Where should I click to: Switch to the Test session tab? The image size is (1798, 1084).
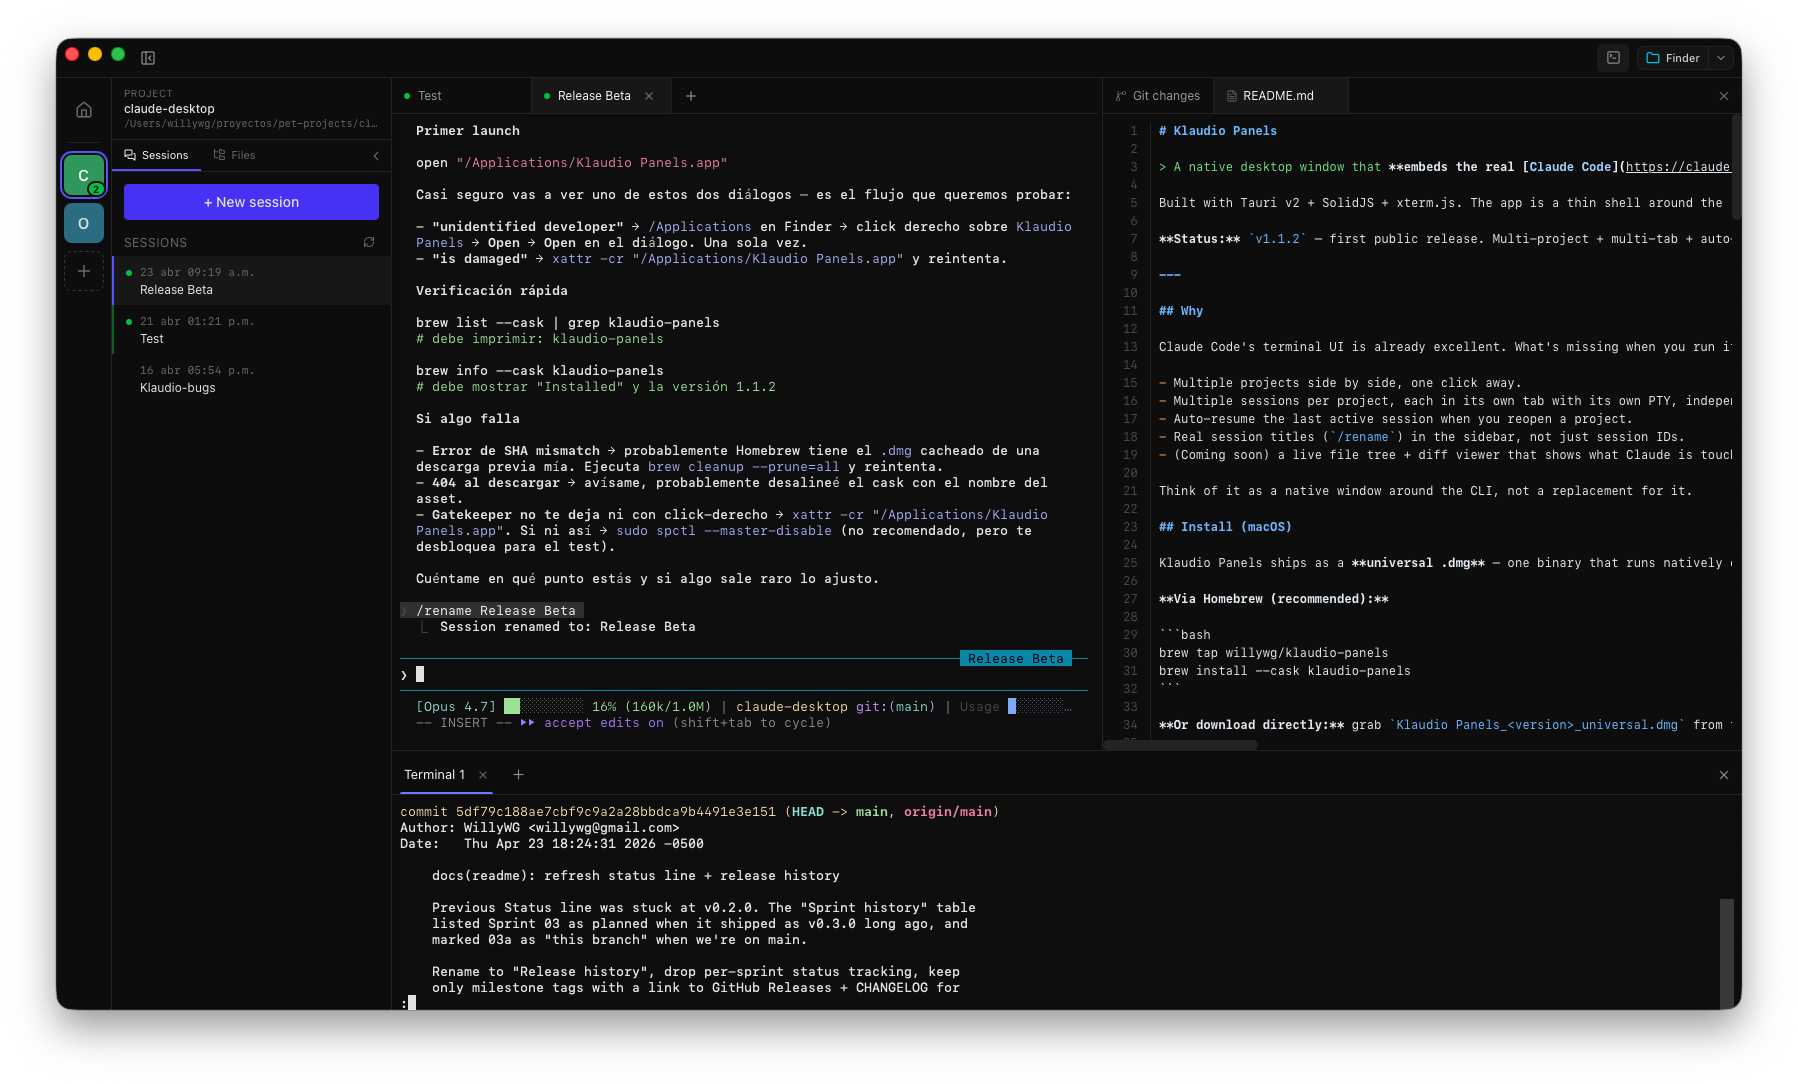coord(461,96)
